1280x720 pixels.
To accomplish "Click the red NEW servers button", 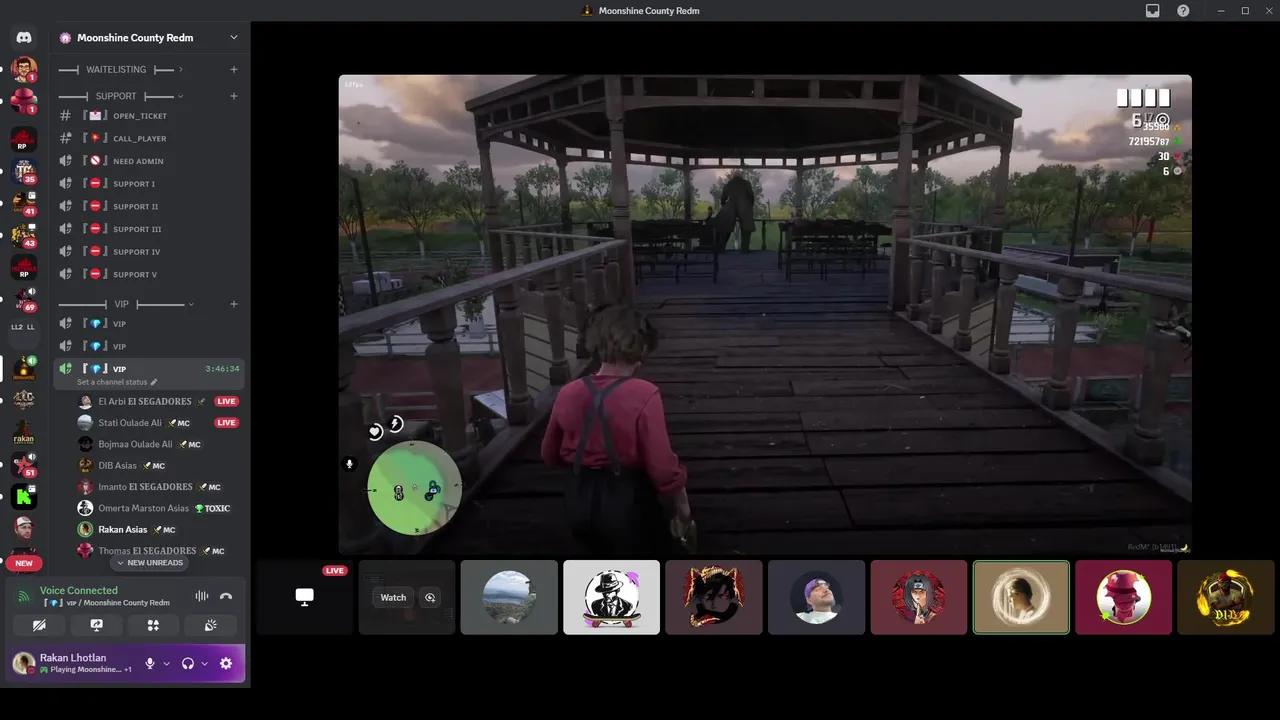I will 24,563.
